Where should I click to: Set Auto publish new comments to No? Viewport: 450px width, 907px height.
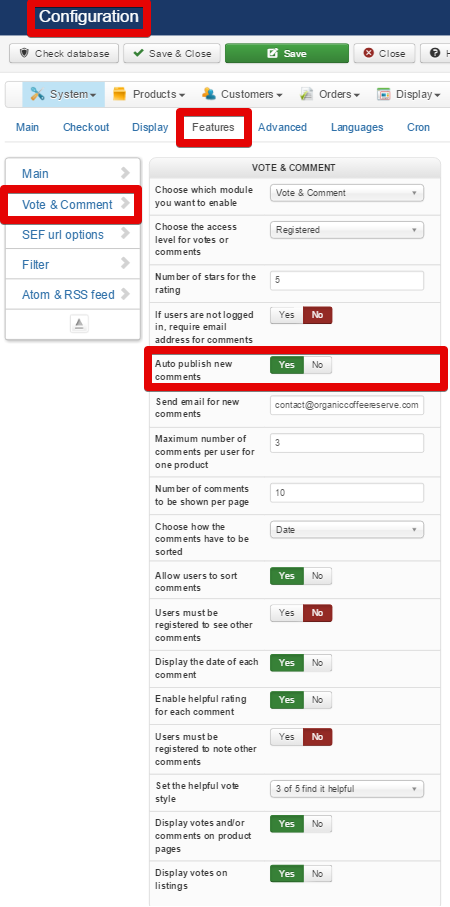318,364
